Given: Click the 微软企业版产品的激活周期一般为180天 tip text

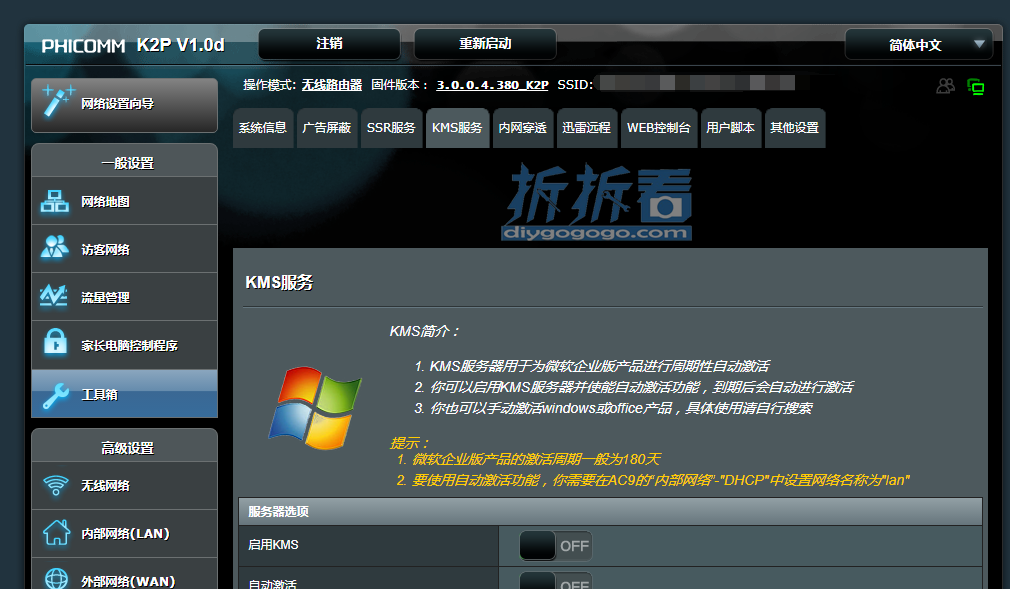Looking at the screenshot, I should tap(537, 459).
